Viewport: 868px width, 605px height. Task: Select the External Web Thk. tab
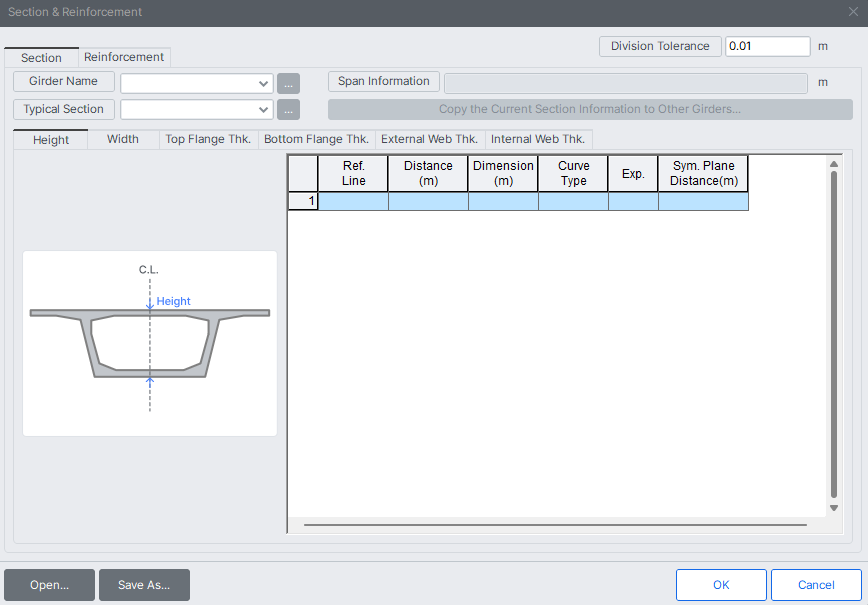[x=429, y=139]
